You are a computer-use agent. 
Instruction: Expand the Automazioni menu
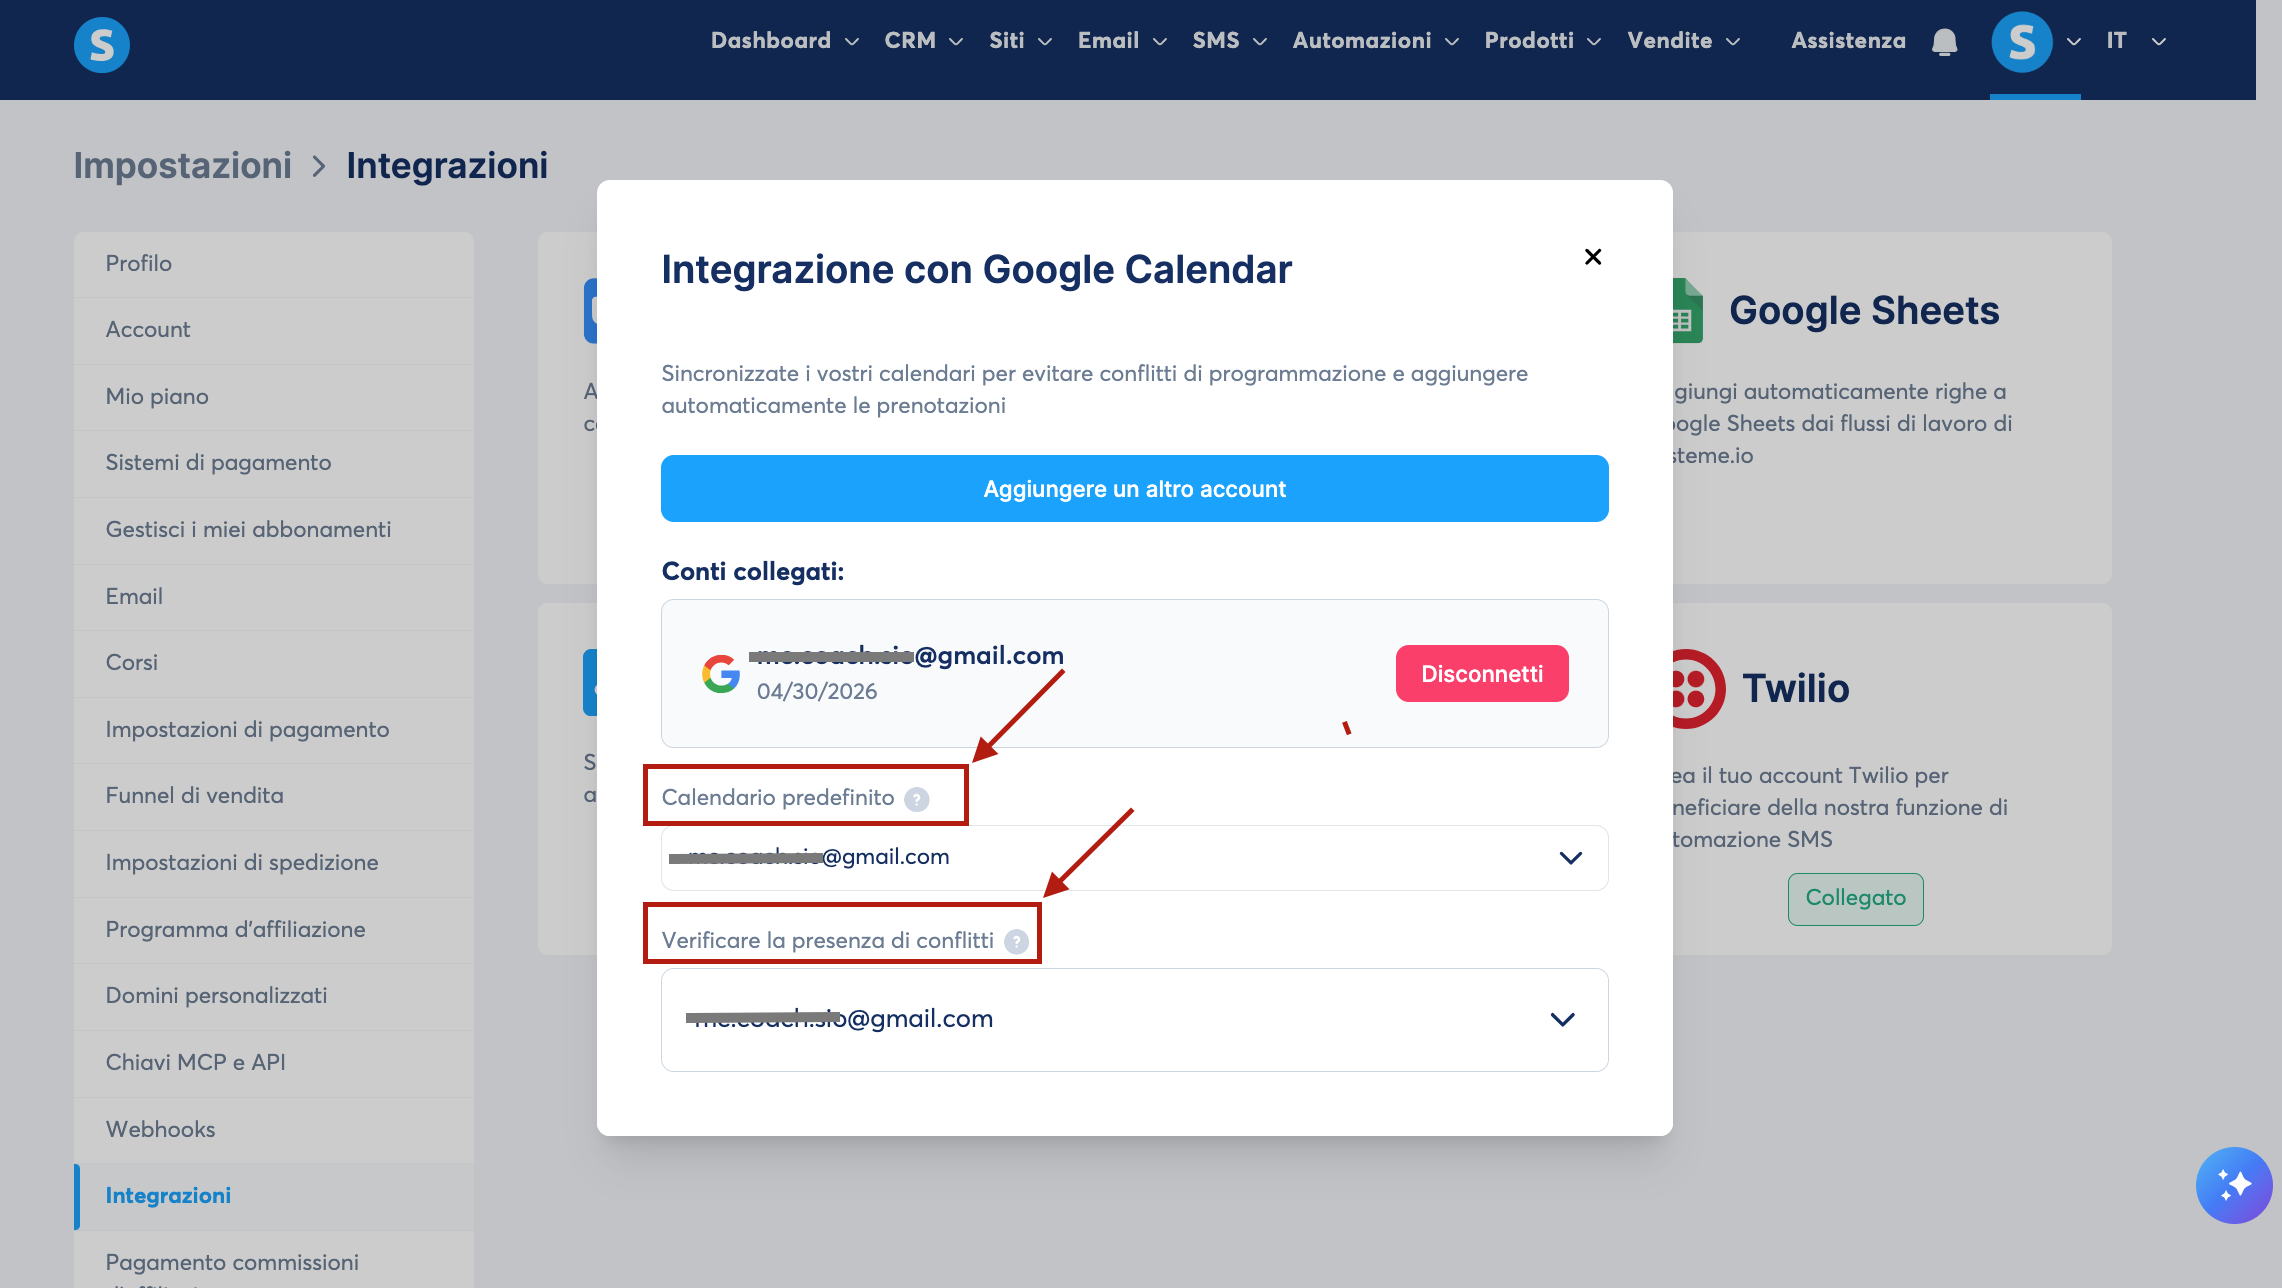(x=1376, y=41)
